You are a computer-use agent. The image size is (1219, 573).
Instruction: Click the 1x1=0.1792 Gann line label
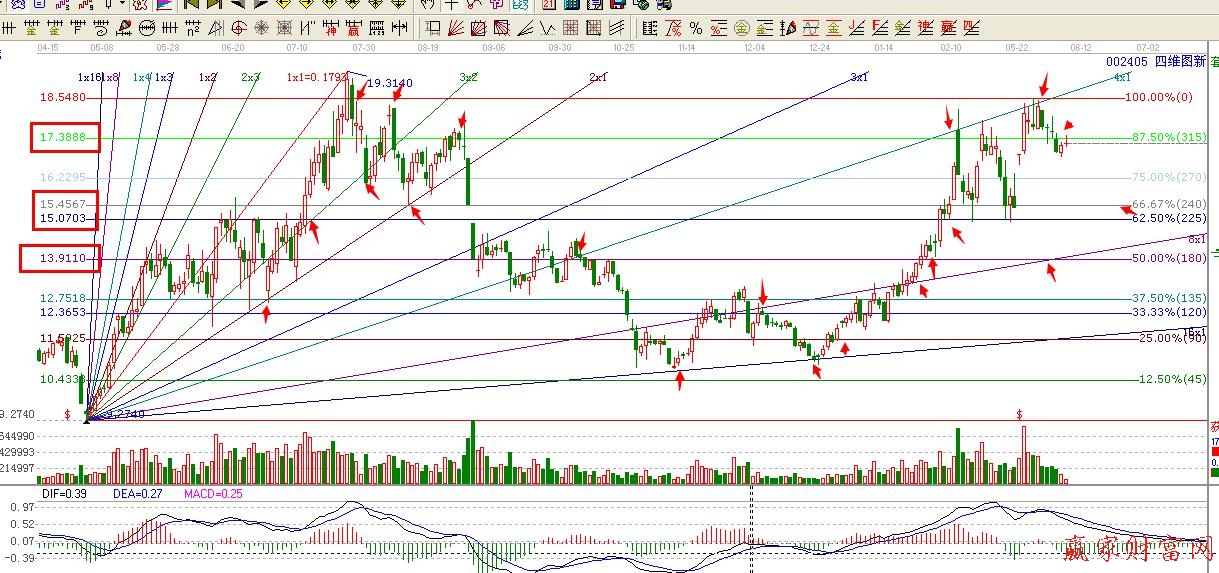point(317,77)
